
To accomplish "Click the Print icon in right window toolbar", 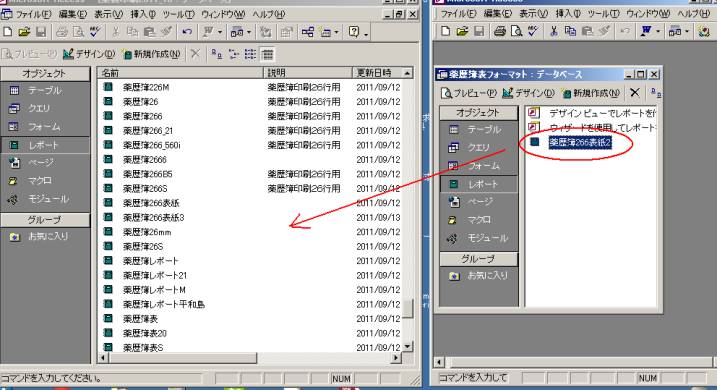I will click(x=500, y=31).
